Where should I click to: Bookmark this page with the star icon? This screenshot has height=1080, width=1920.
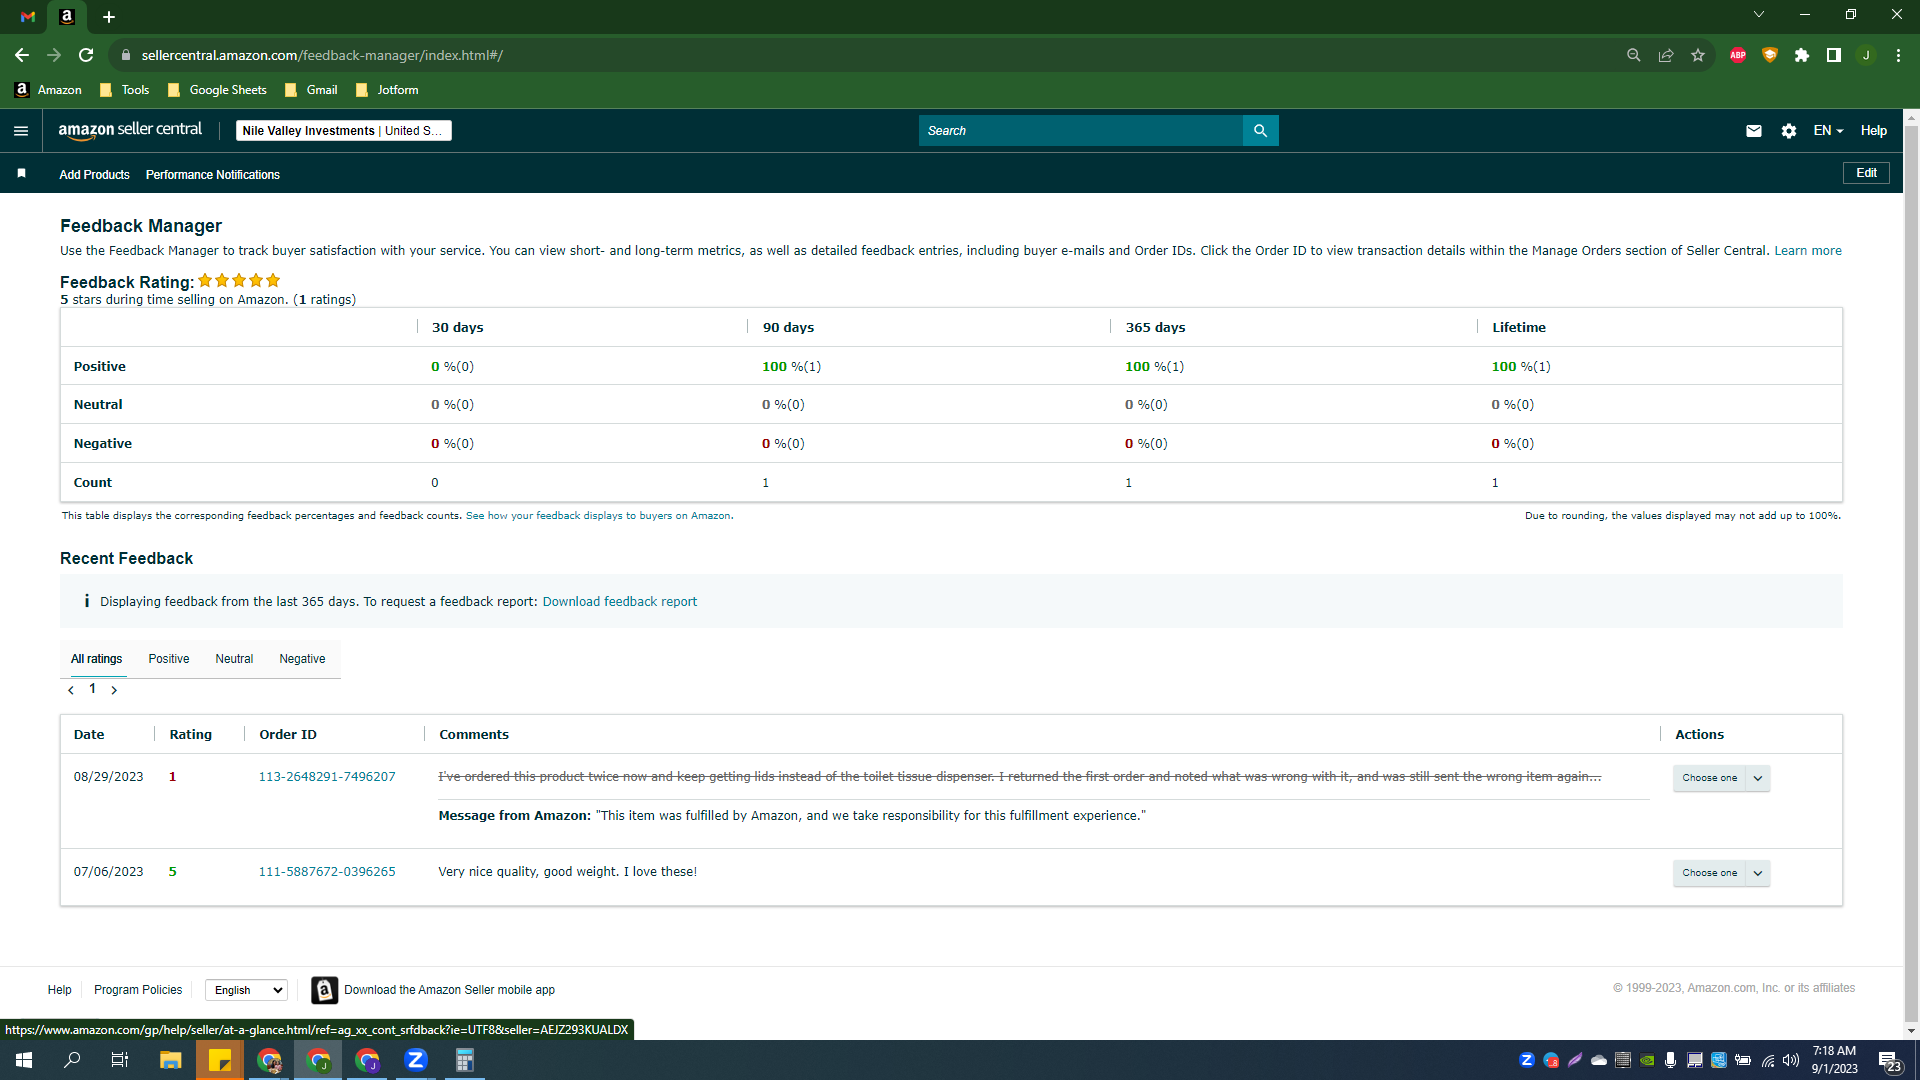coord(1698,55)
